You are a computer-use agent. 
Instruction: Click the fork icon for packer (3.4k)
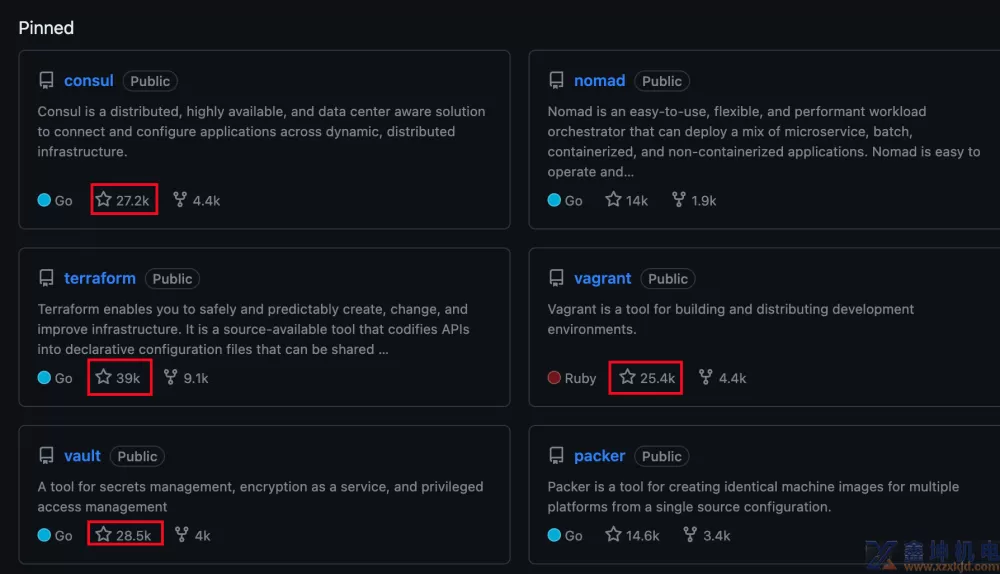click(690, 534)
